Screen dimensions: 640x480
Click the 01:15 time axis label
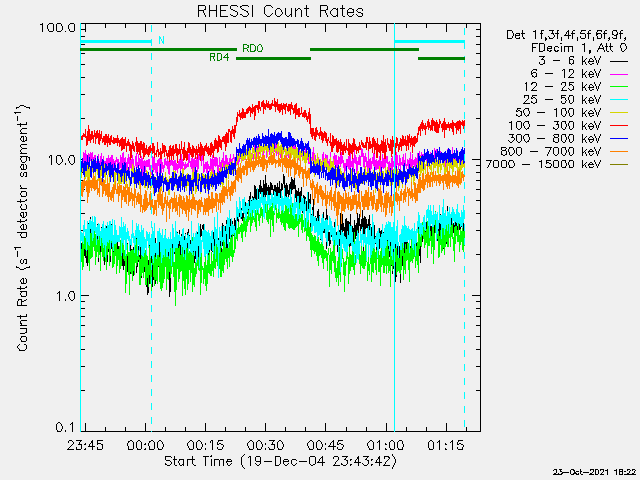click(x=446, y=445)
